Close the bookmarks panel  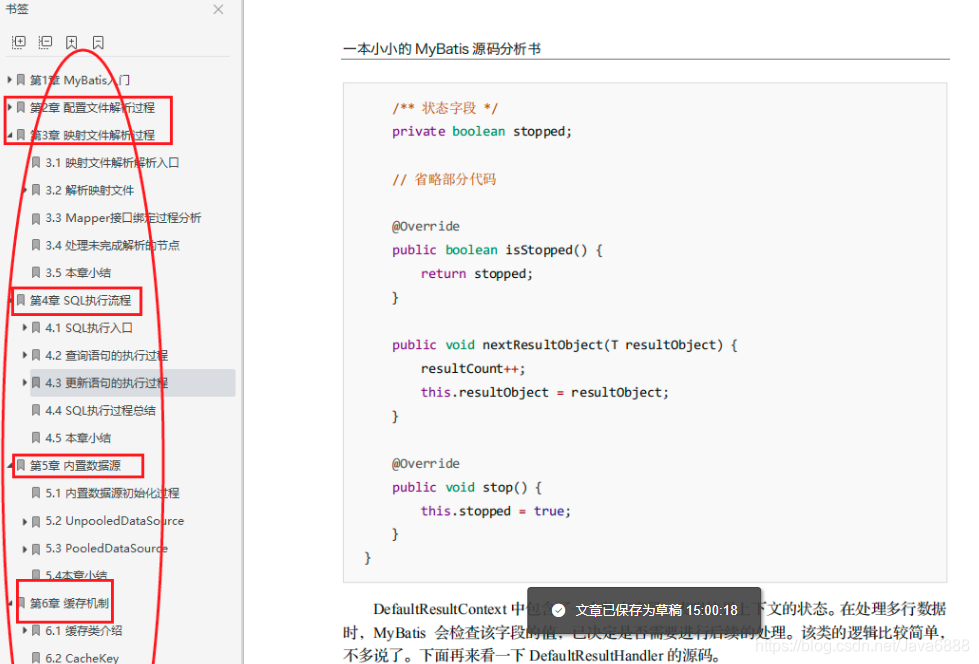pos(218,9)
